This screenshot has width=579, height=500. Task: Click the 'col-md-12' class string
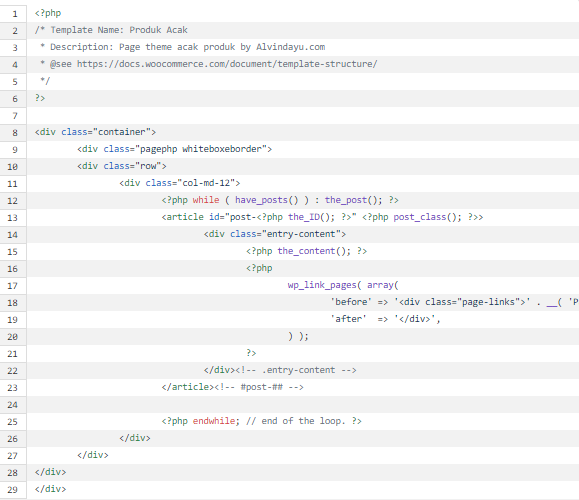click(206, 183)
